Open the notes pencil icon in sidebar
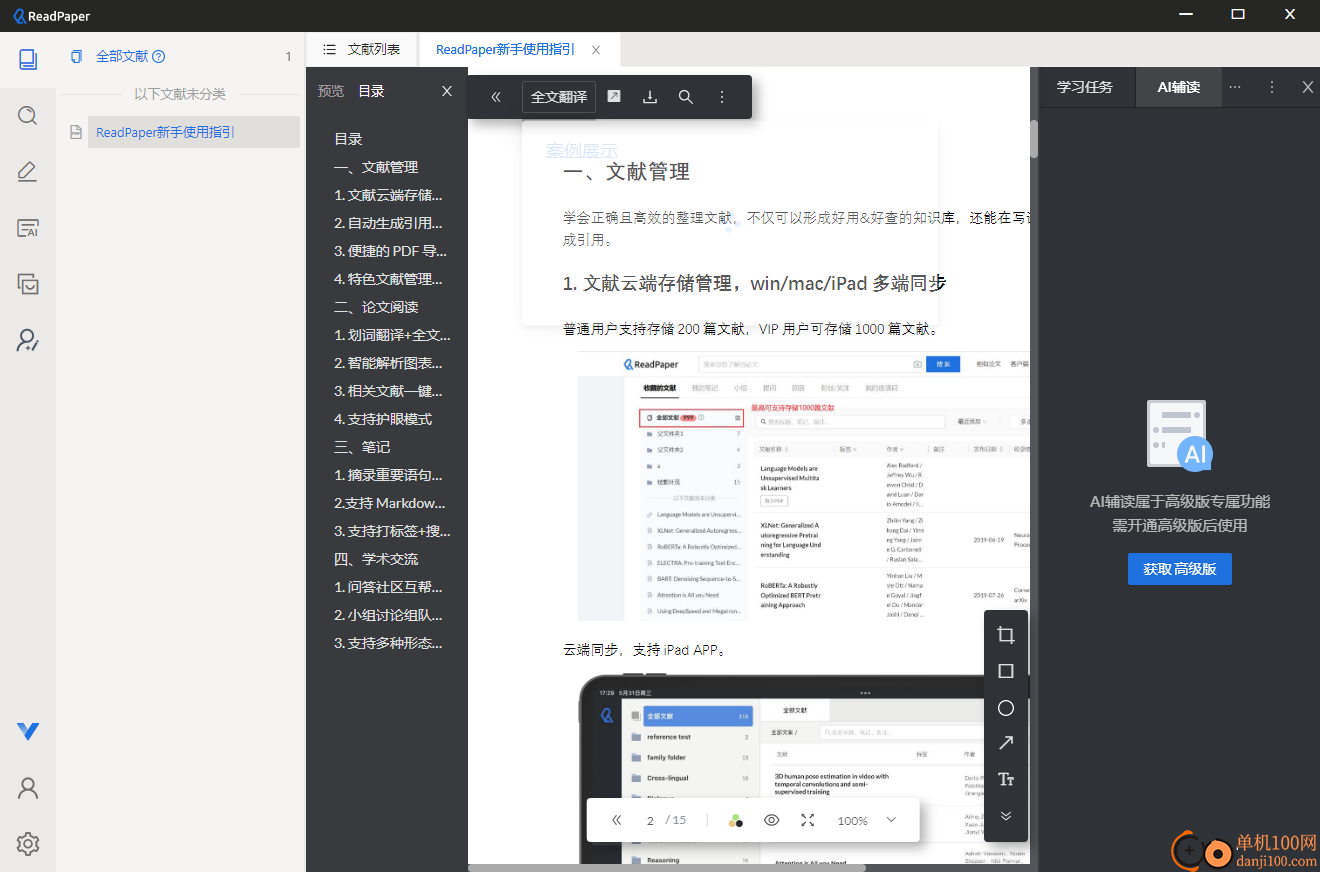This screenshot has width=1320, height=872. (x=28, y=172)
